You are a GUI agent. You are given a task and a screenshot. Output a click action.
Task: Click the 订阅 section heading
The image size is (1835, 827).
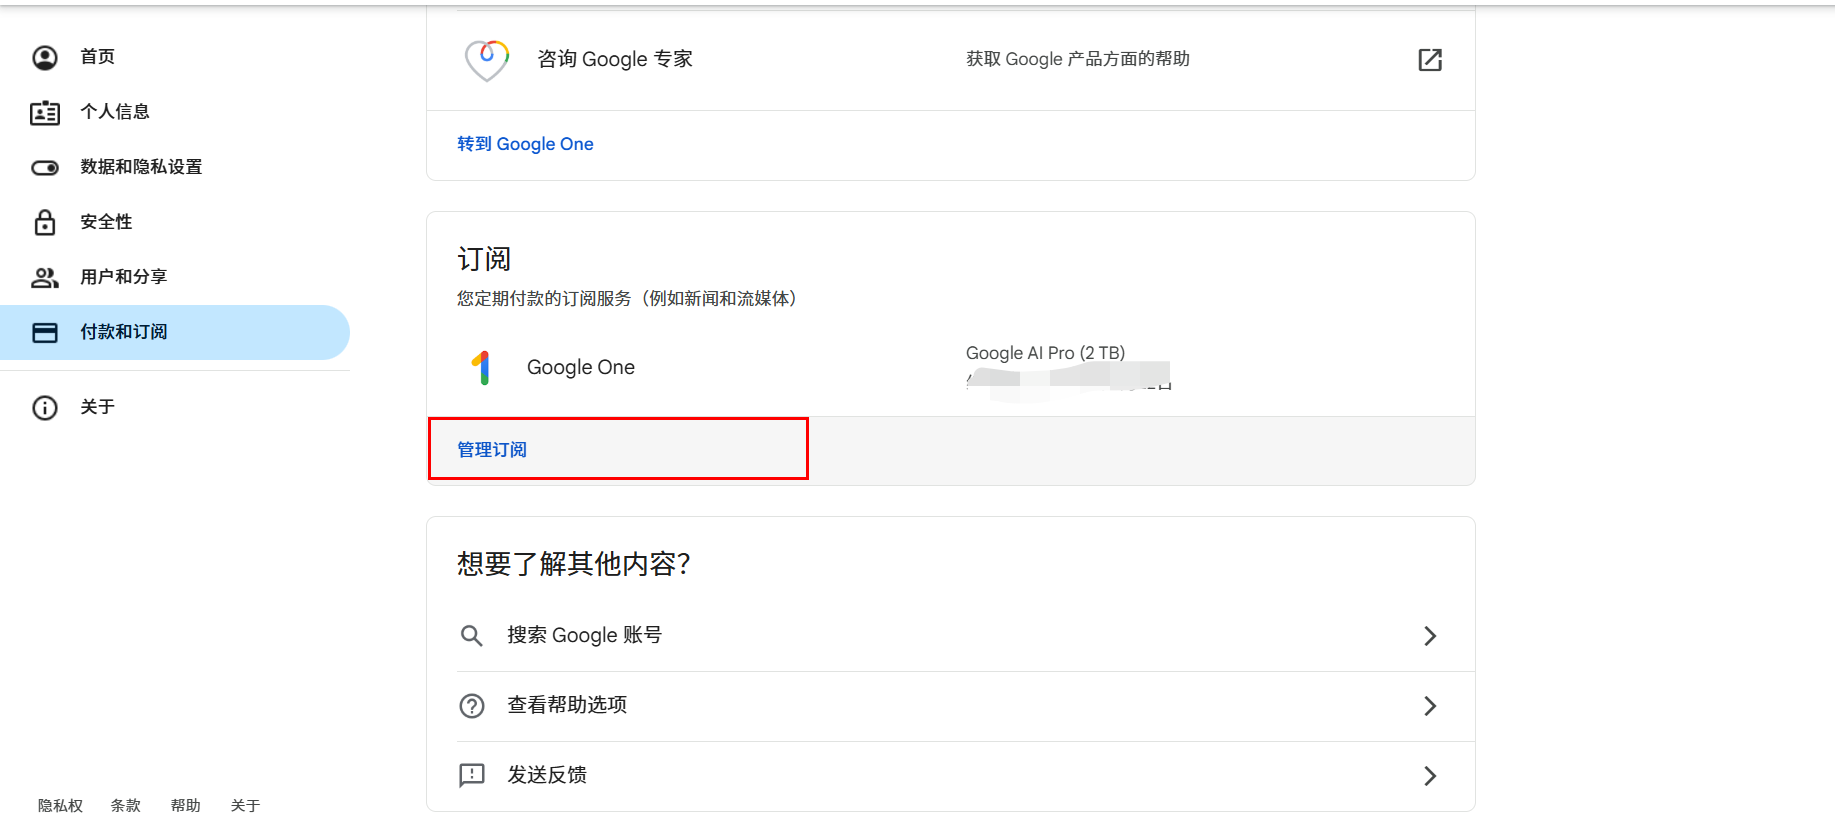point(484,259)
